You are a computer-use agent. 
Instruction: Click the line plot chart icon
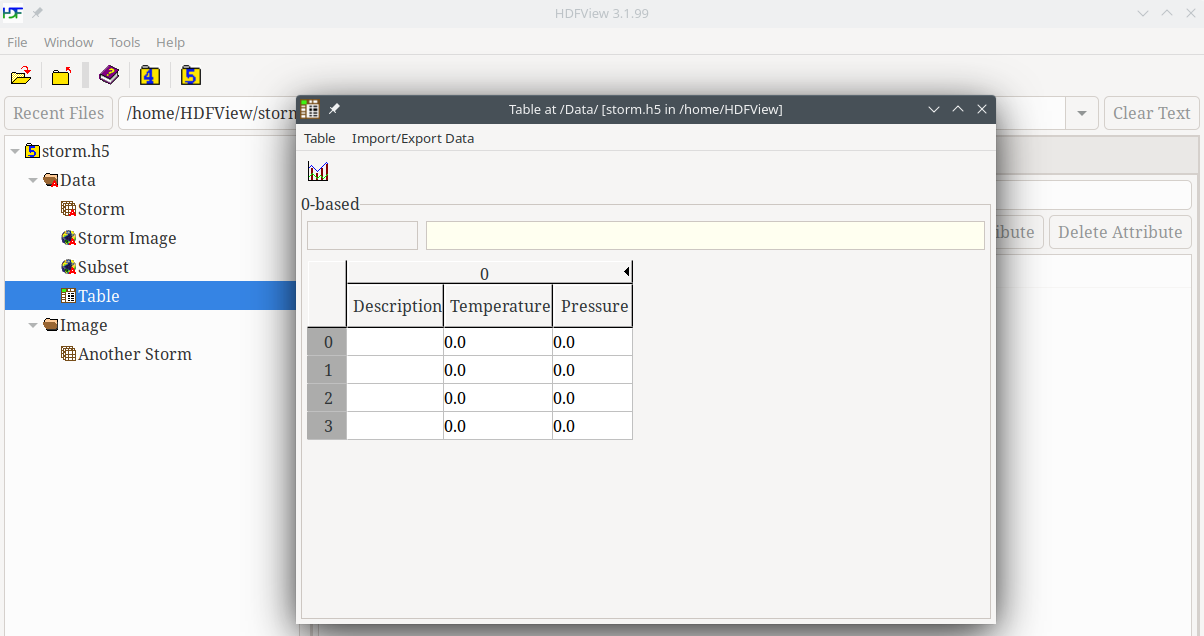[x=318, y=172]
